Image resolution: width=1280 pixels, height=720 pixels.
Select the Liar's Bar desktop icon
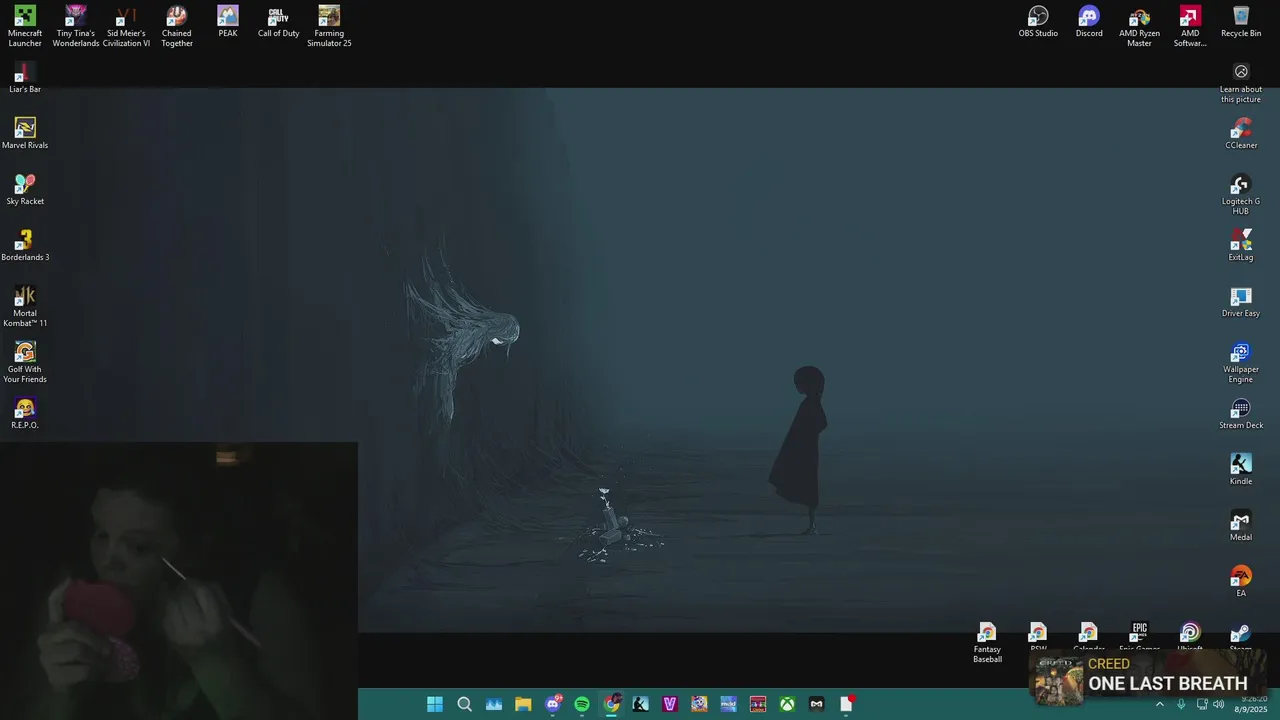25,78
